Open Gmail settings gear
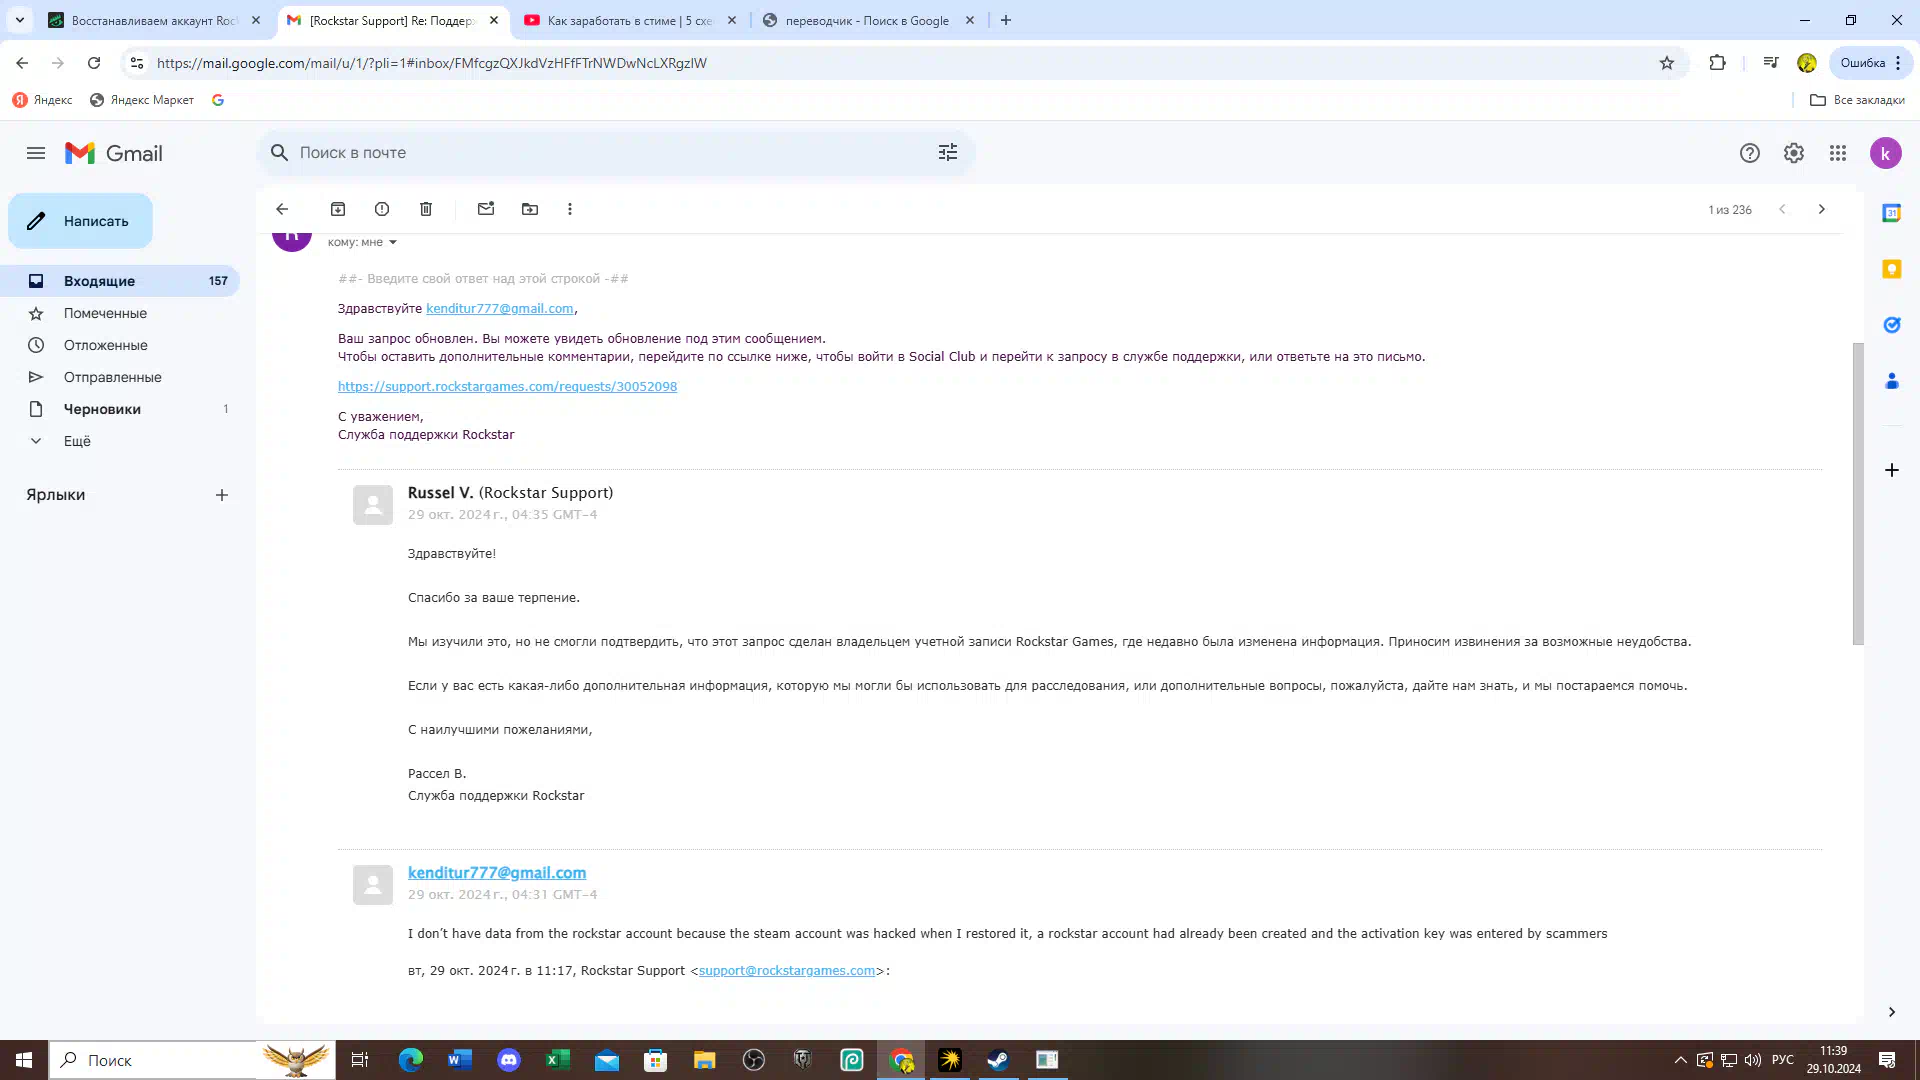The width and height of the screenshot is (1920, 1080). (1794, 153)
